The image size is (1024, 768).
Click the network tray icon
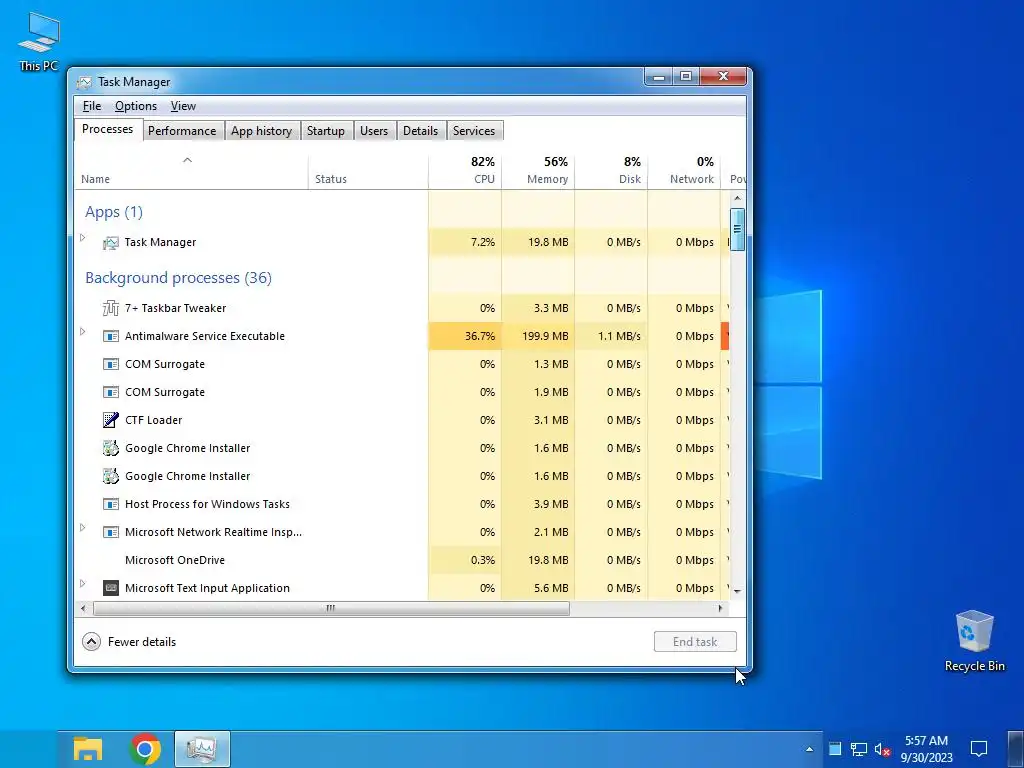click(858, 749)
